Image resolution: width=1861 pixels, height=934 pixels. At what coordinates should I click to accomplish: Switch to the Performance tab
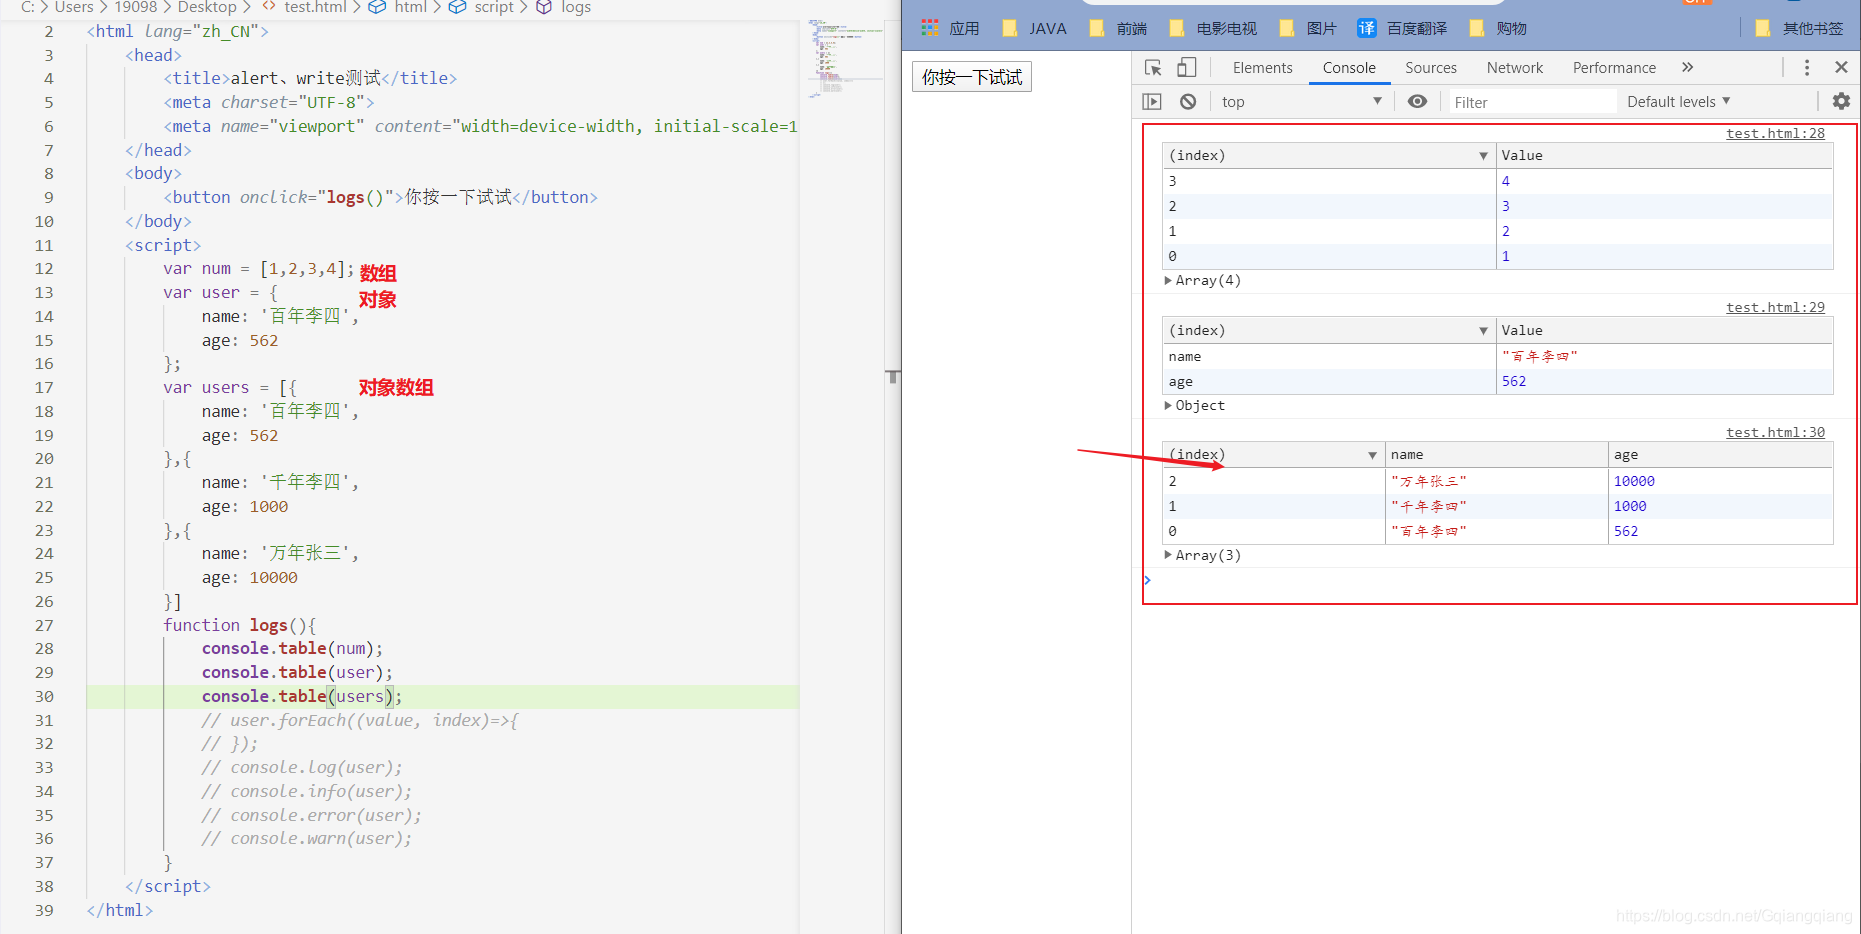[1614, 67]
